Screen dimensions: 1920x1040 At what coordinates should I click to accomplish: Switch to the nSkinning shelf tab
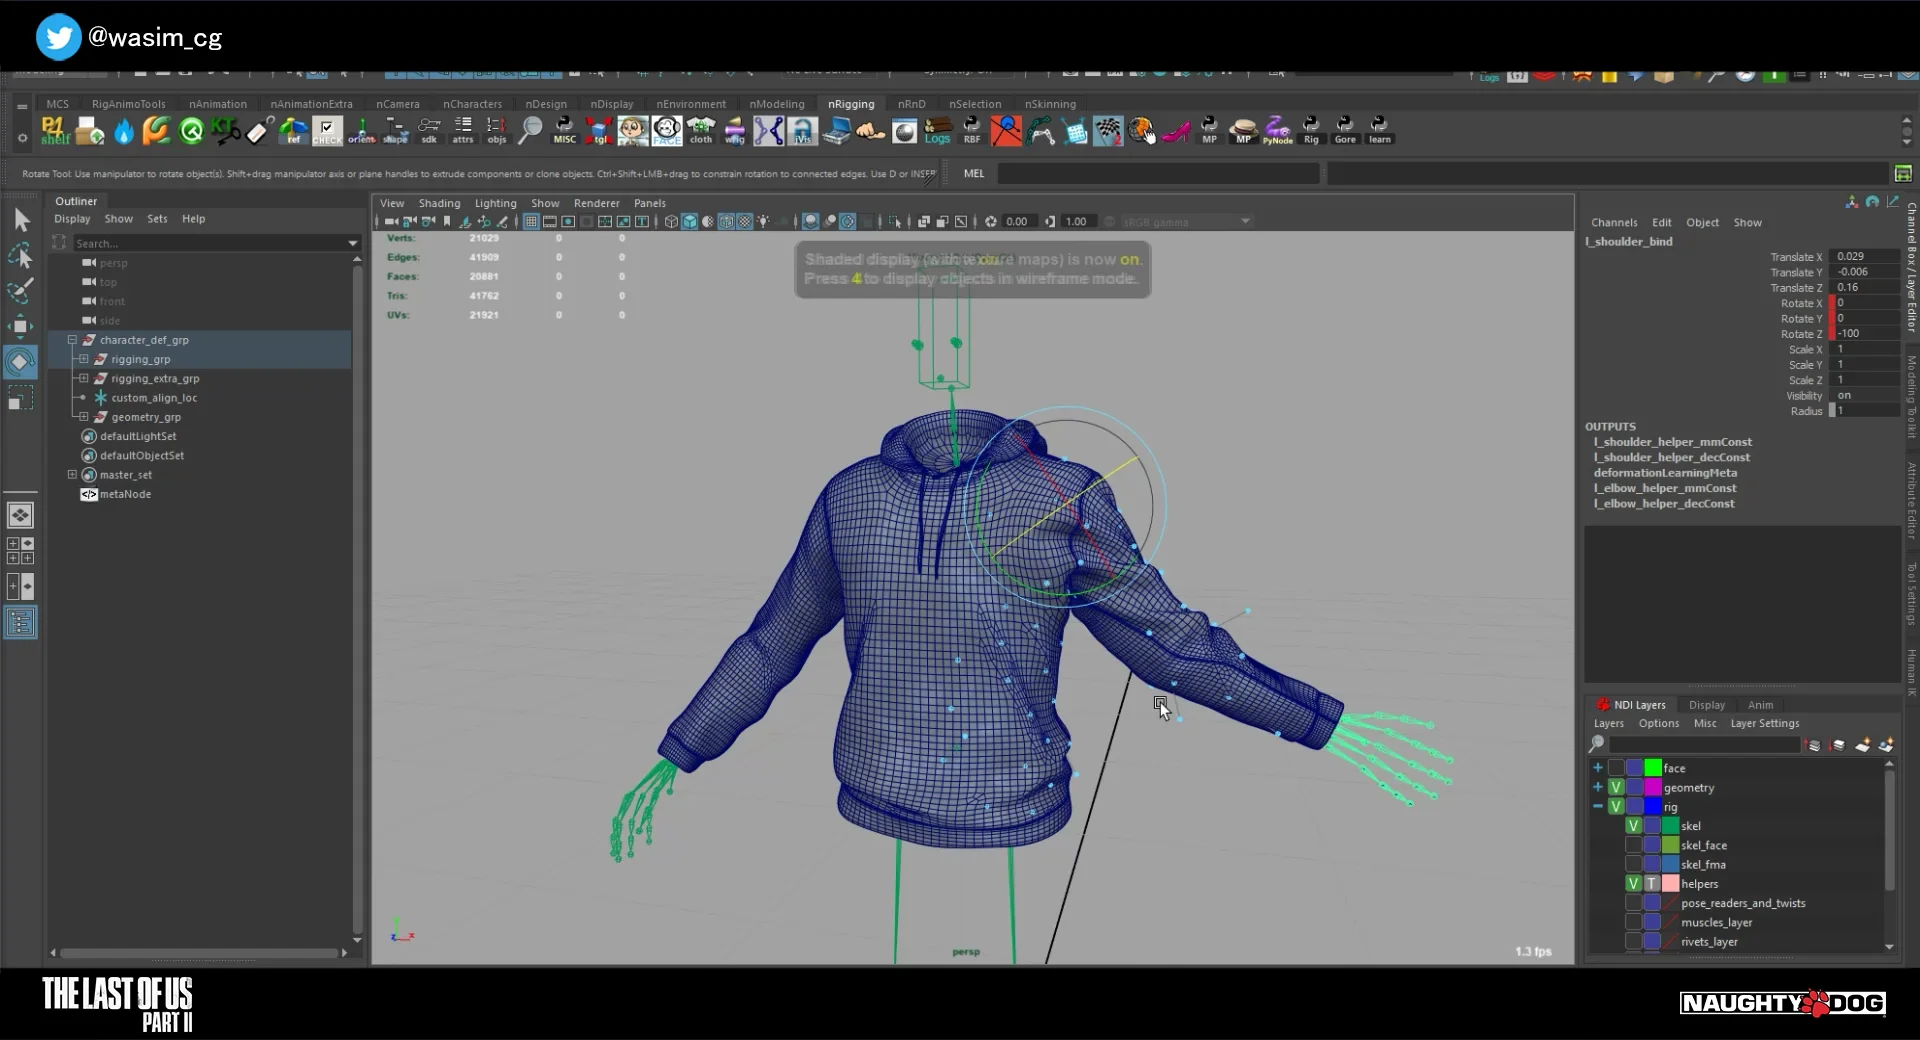coord(1052,103)
